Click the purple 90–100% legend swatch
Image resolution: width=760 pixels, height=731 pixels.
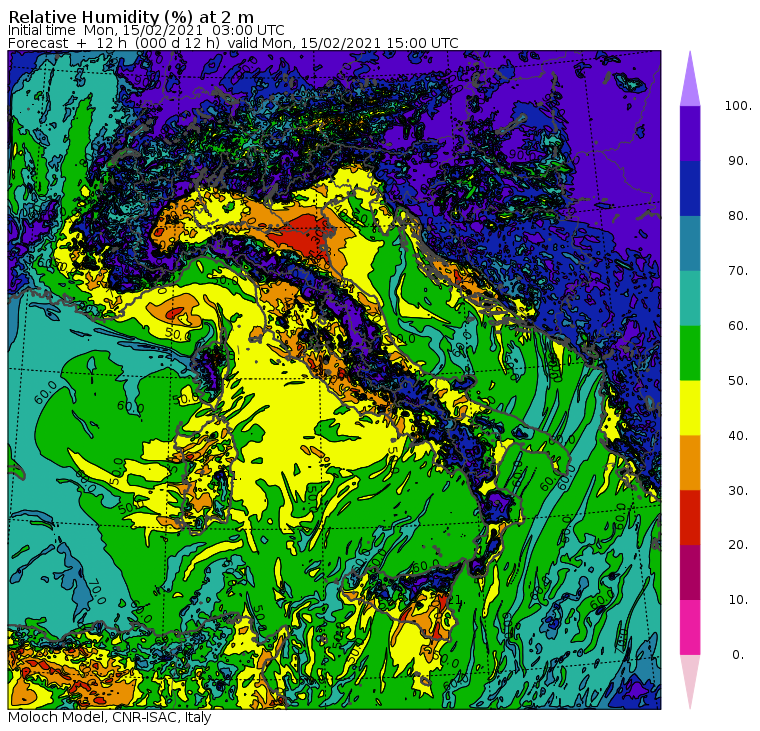(690, 133)
